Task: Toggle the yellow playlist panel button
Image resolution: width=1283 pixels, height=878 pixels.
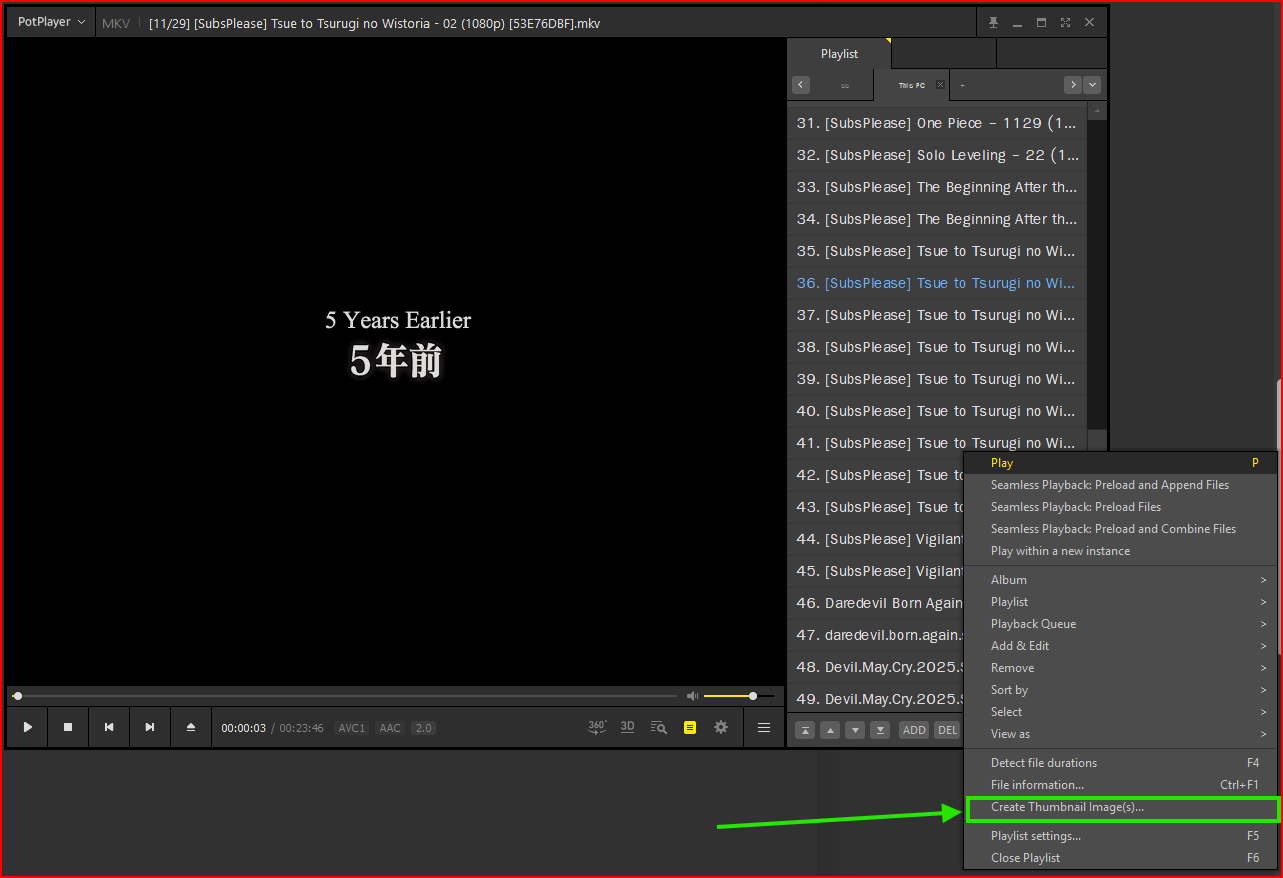Action: [x=689, y=727]
